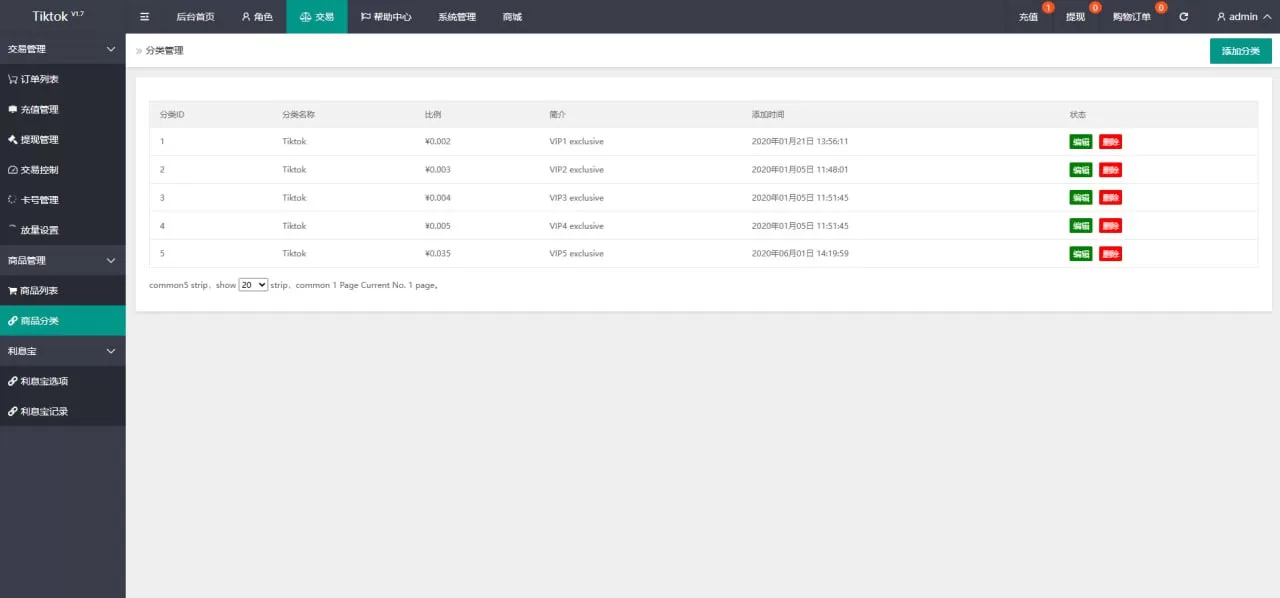Image resolution: width=1280 pixels, height=598 pixels.
Task: Click the hamburger menu collapse icon
Action: 144,17
